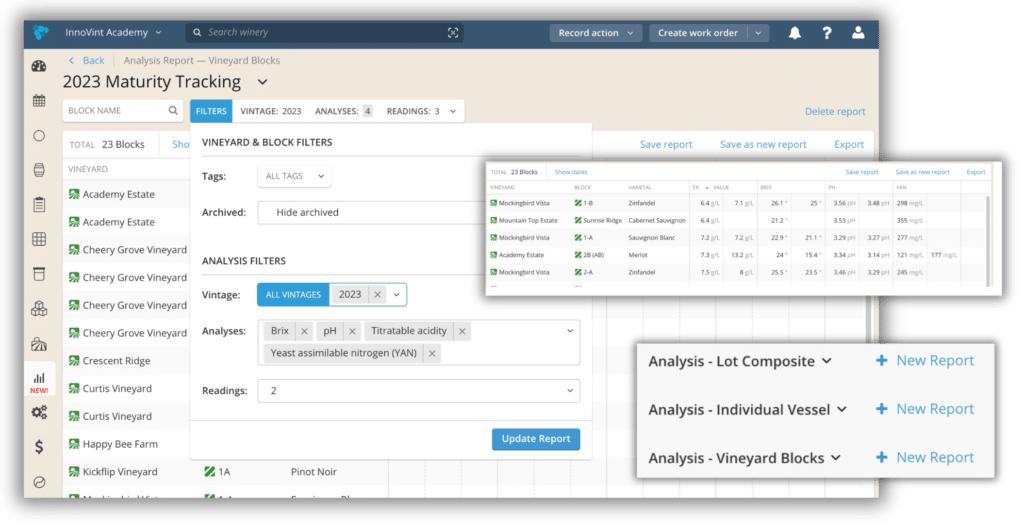Select the Happy Bee Farm row
Screen dimensions: 1024x531
click(127, 444)
